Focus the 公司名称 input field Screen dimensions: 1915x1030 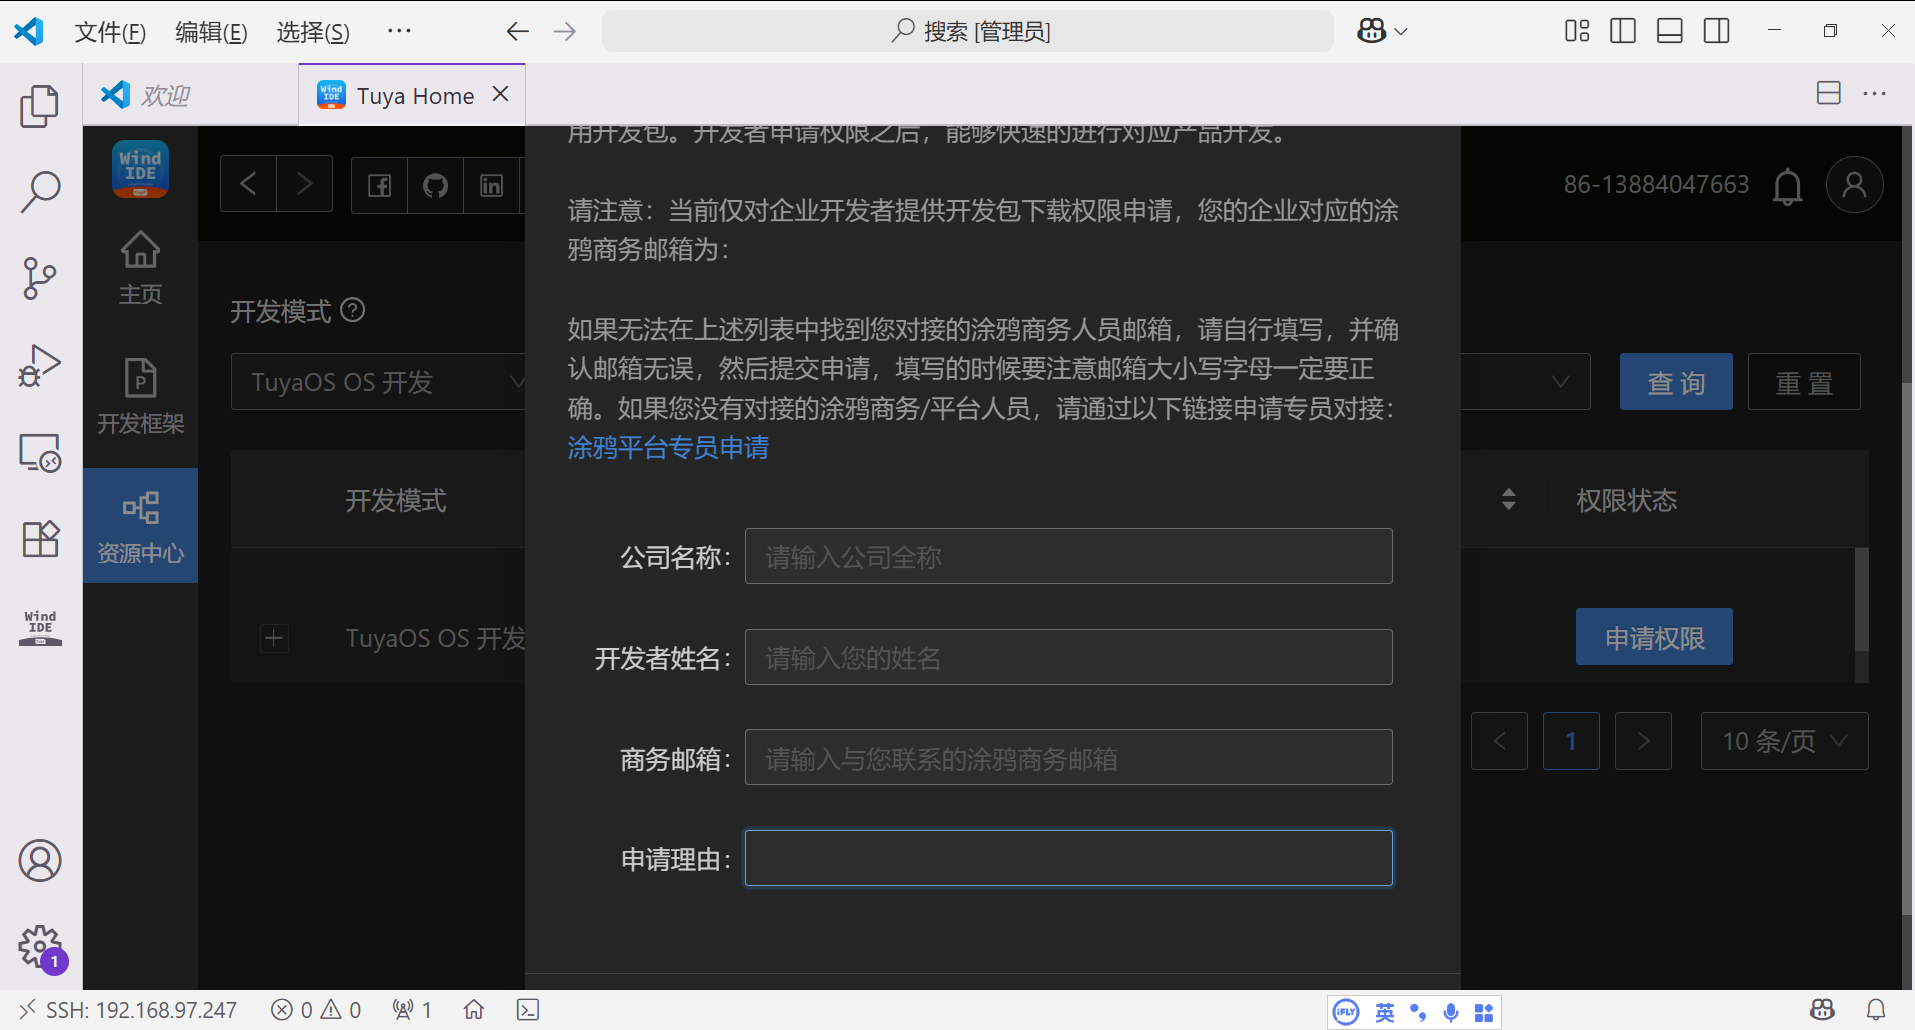1068,556
